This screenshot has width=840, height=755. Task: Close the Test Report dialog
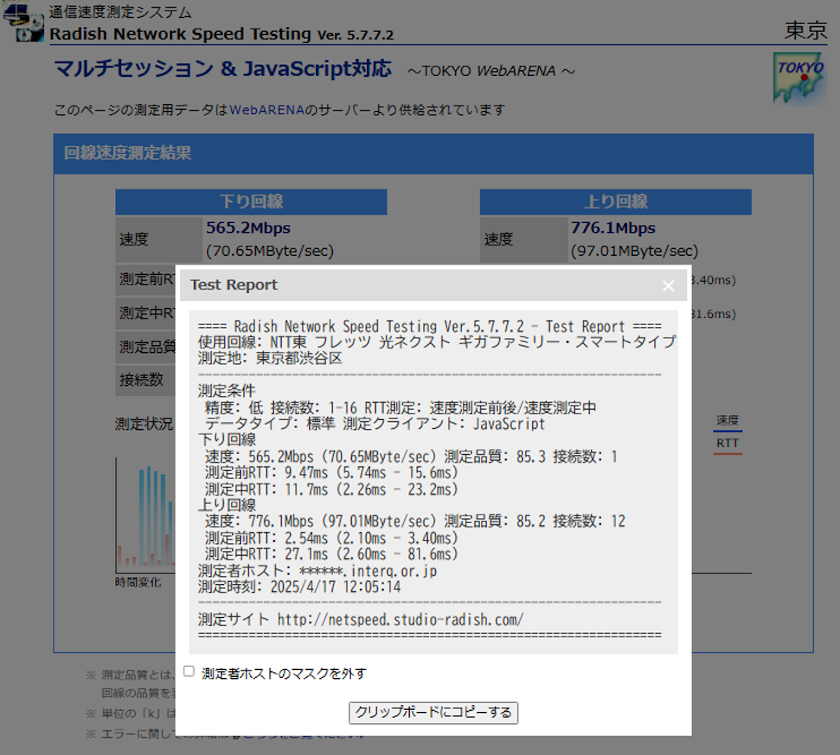[x=668, y=286]
